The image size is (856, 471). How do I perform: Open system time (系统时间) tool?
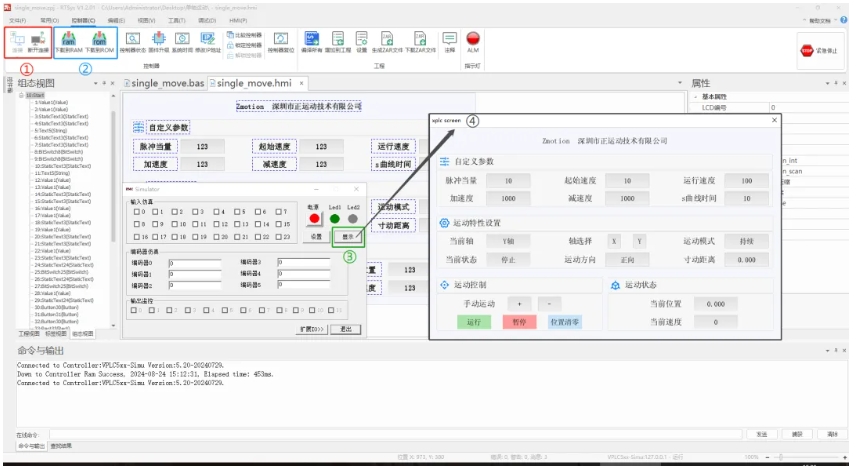point(182,41)
